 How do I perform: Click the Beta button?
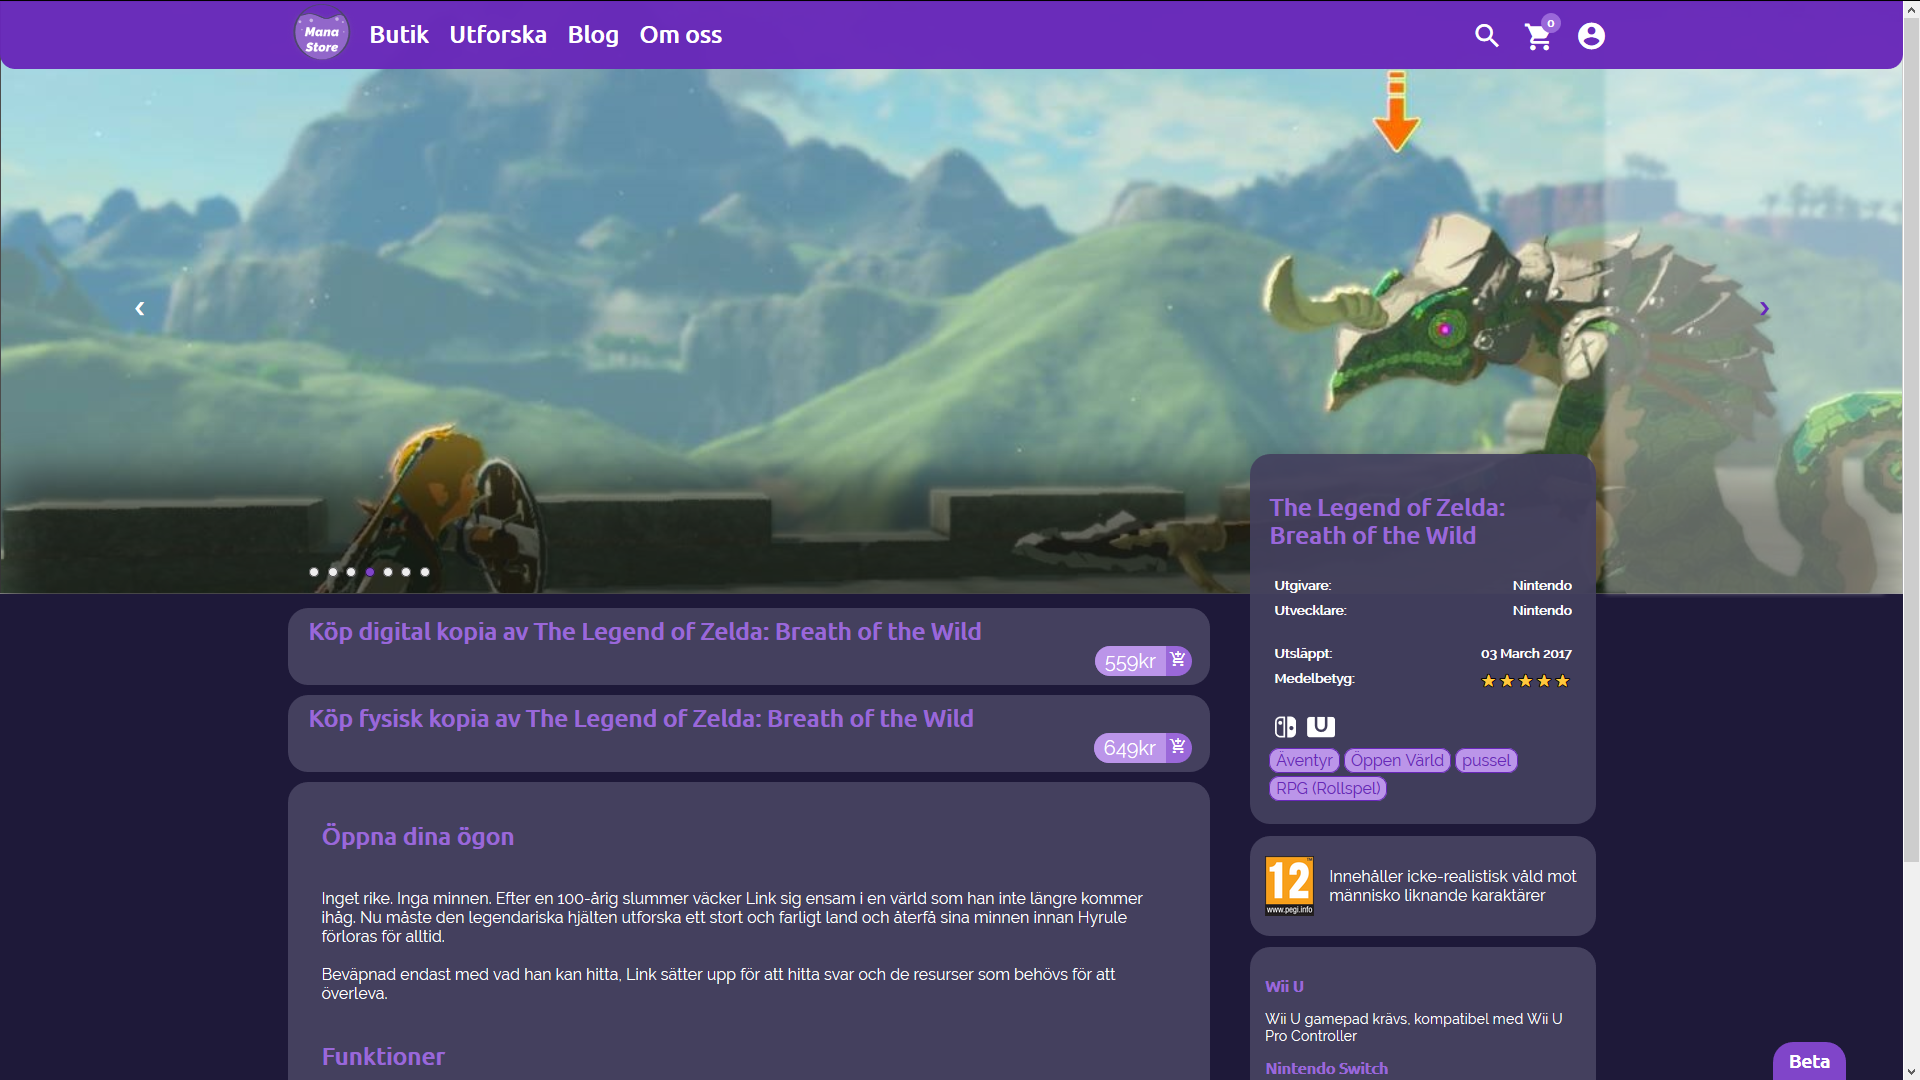[x=1808, y=1061]
